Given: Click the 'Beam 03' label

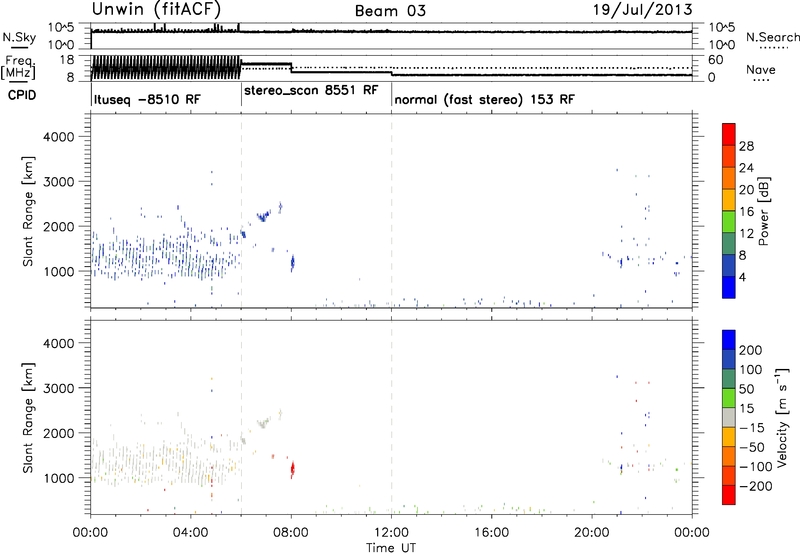Looking at the screenshot, I should 390,11.
